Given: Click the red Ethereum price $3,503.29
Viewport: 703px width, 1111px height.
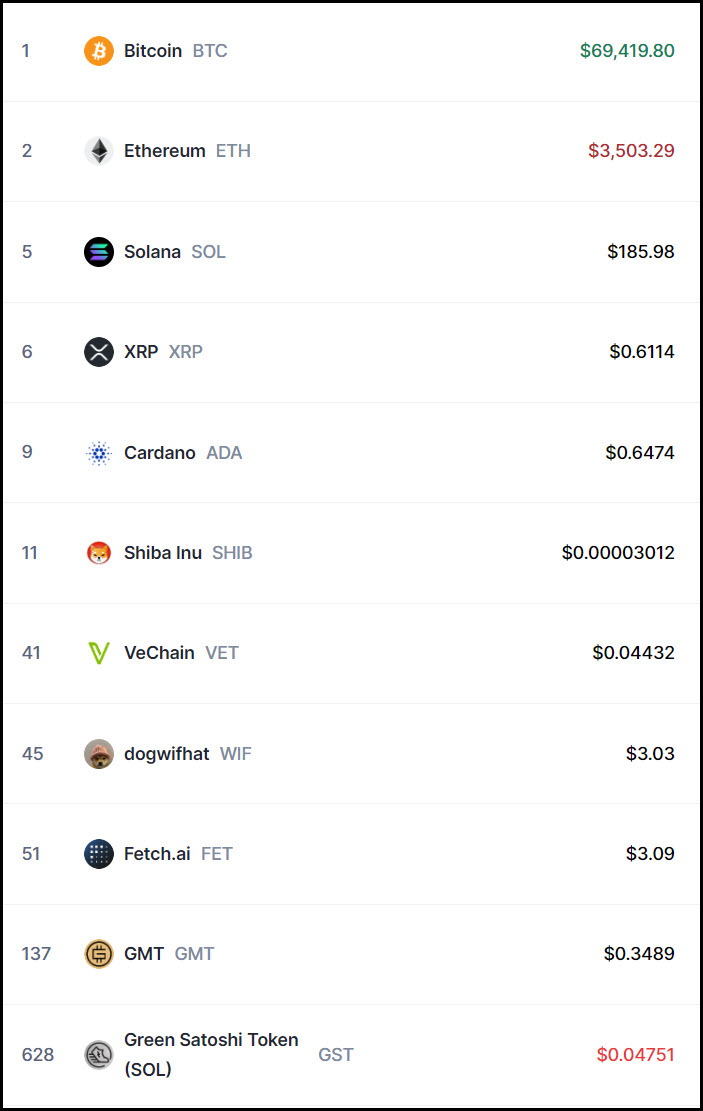Looking at the screenshot, I should 631,151.
